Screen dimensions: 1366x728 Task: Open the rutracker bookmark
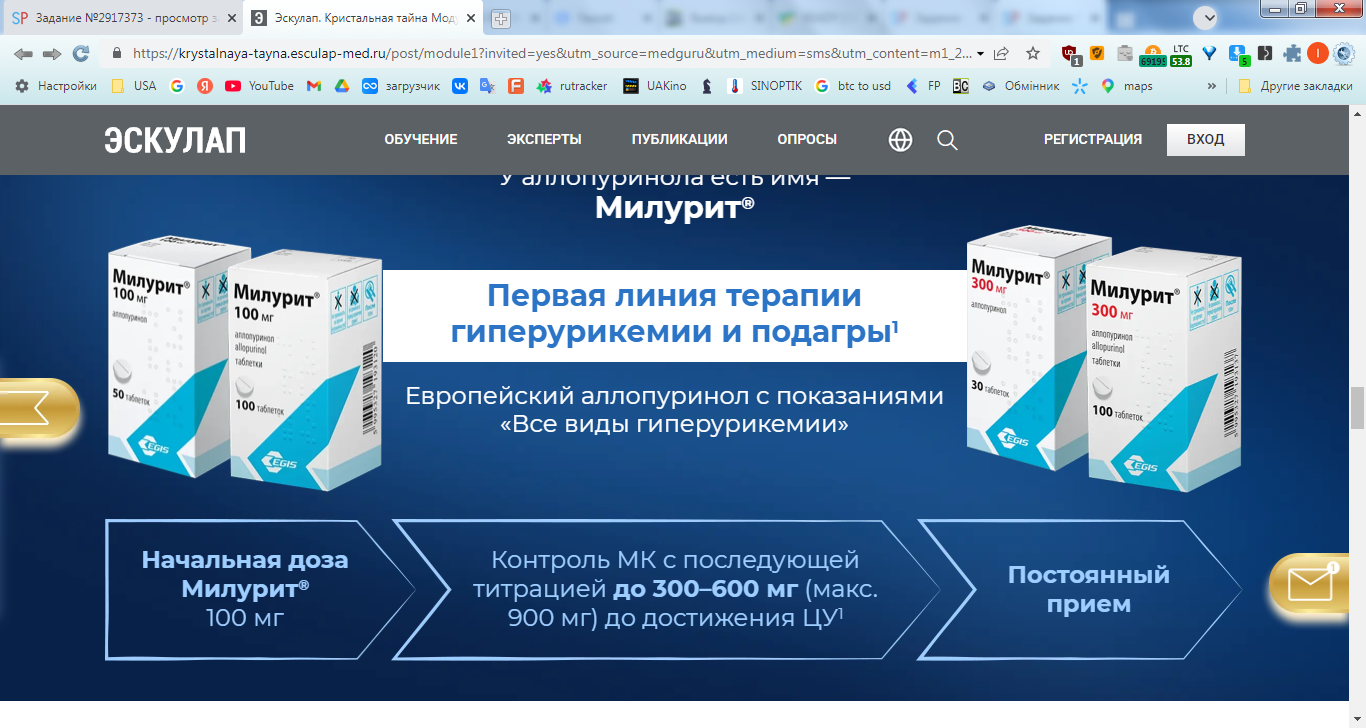point(572,86)
